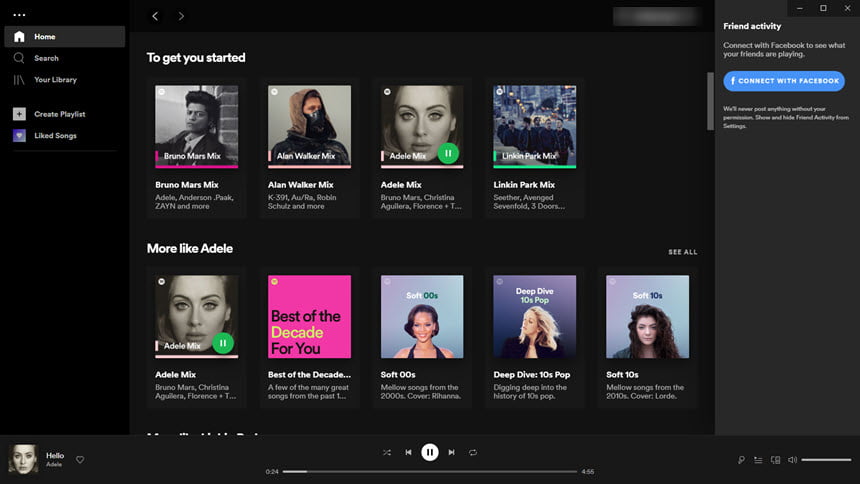The image size is (860, 484).
Task: Toggle repeat mode
Action: [473, 453]
